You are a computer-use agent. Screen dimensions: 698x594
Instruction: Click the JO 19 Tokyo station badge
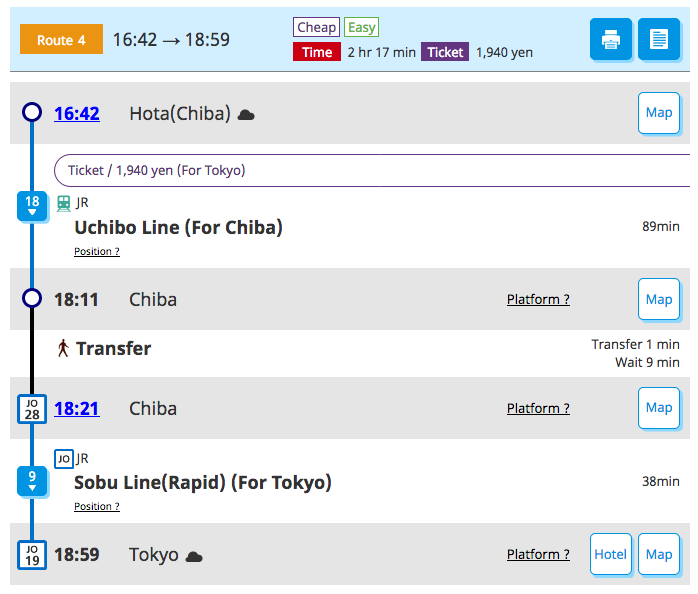coord(32,555)
